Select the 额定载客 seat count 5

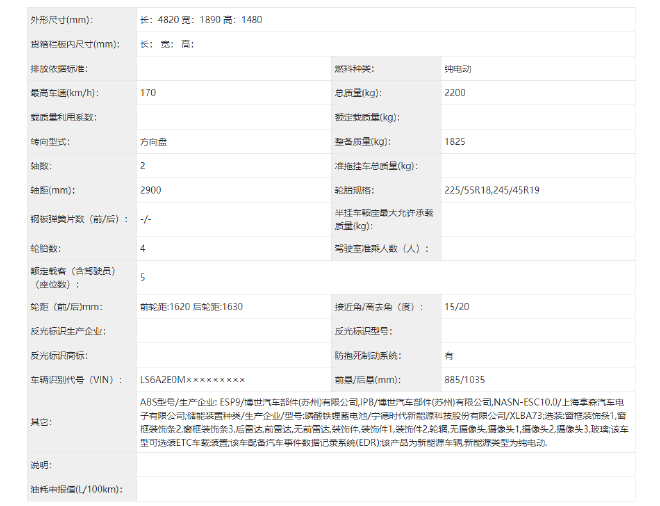point(143,277)
